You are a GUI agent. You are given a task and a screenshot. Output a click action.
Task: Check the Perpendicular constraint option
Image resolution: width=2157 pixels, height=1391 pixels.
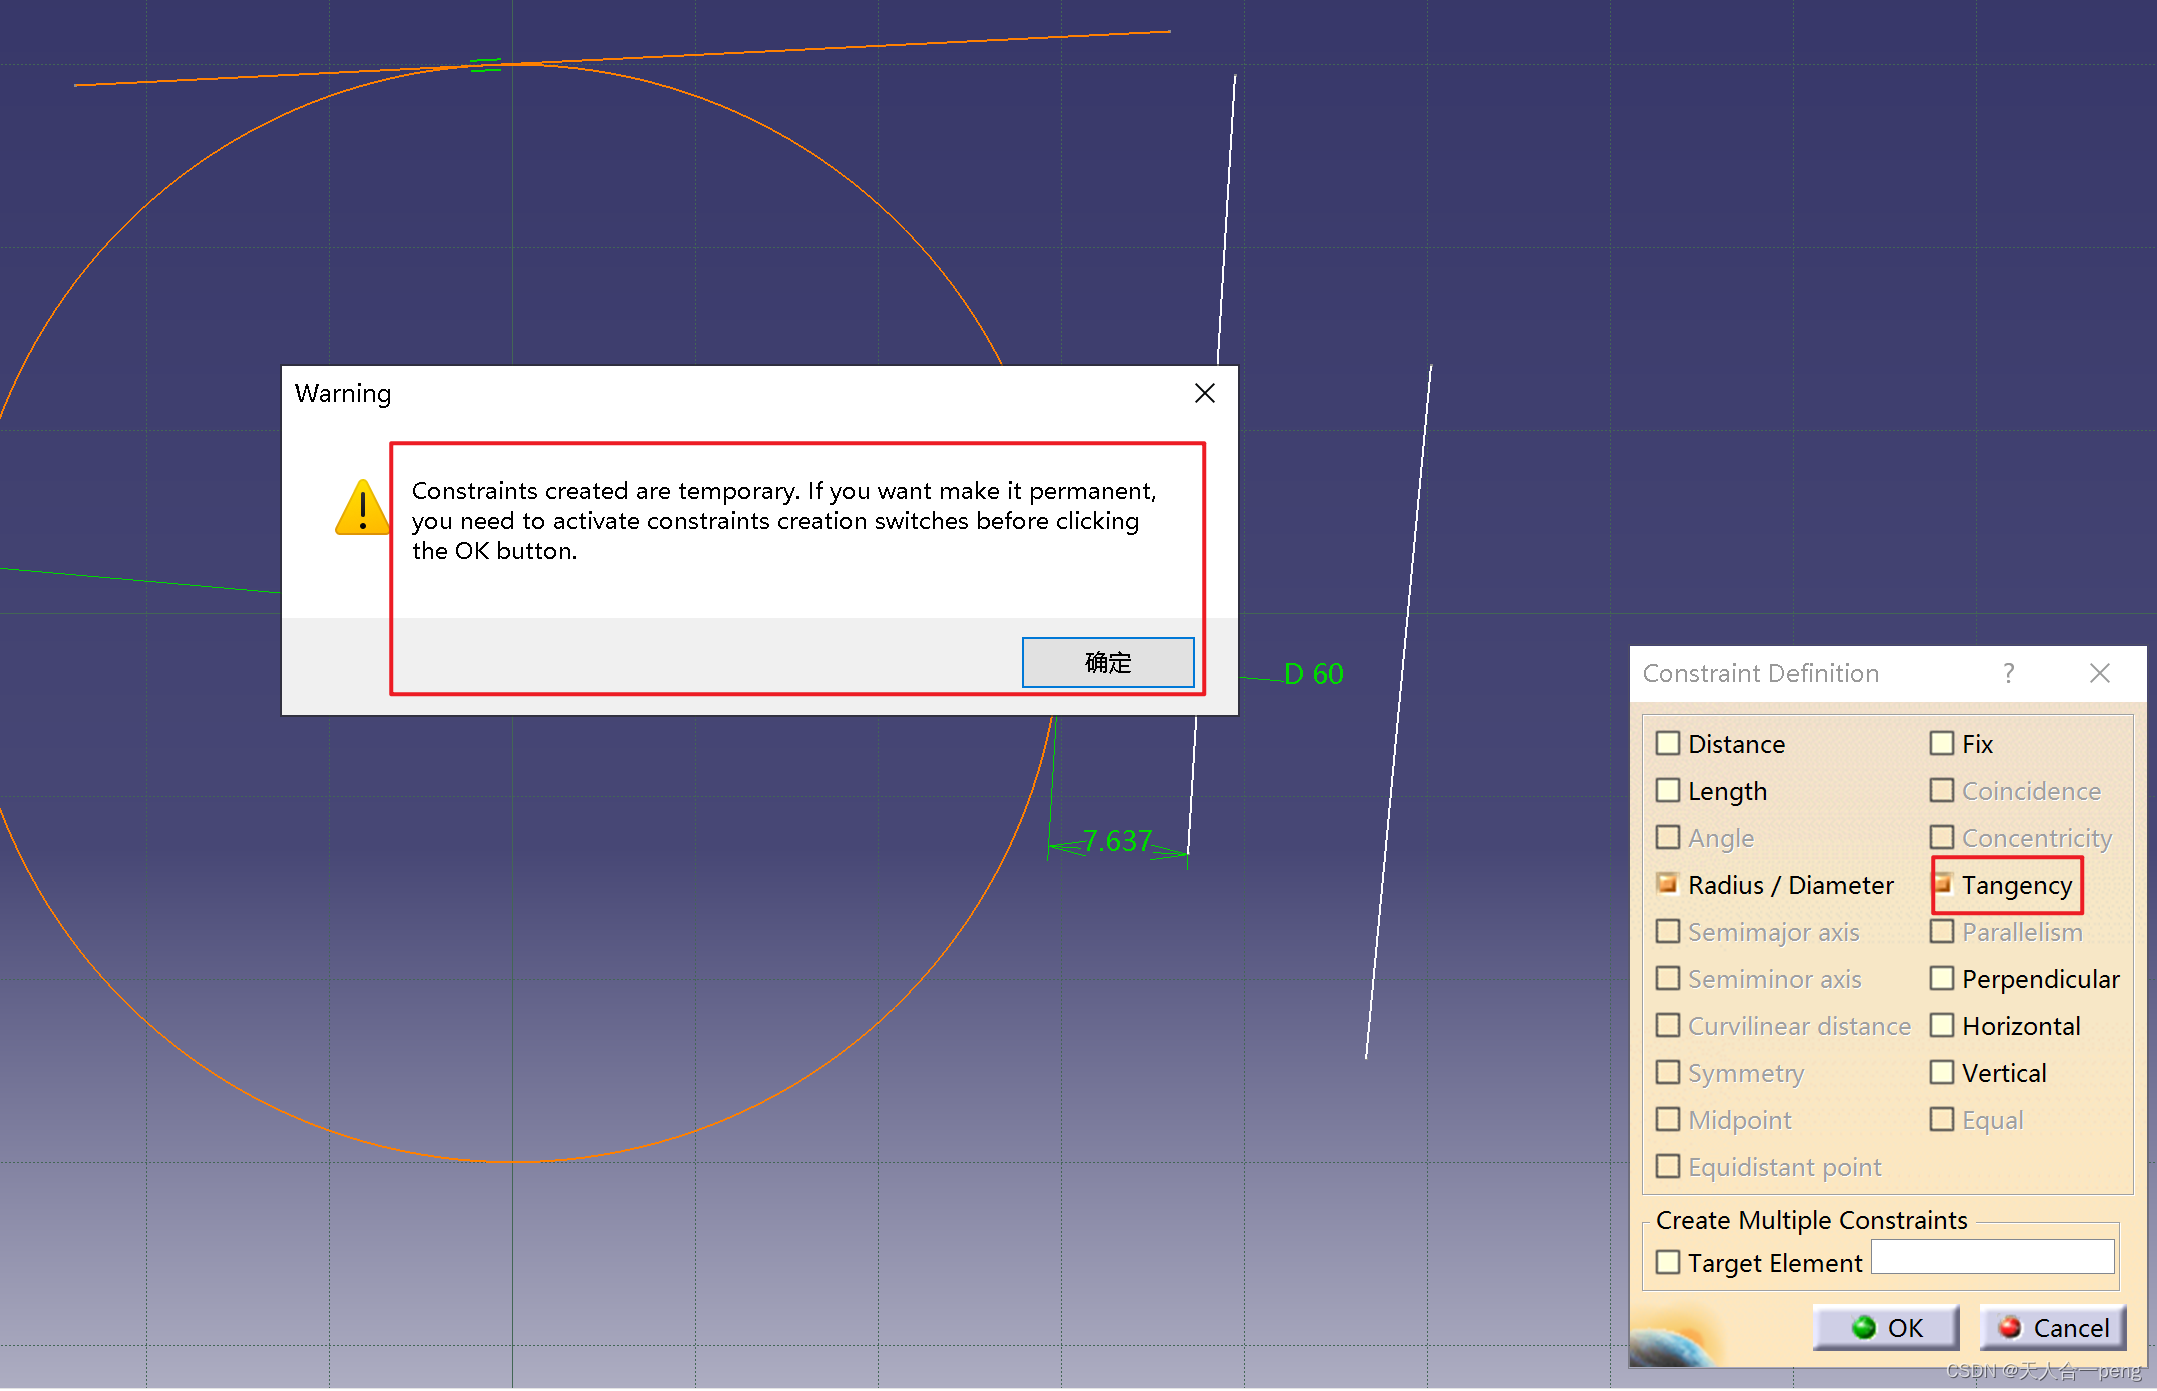click(x=1942, y=978)
